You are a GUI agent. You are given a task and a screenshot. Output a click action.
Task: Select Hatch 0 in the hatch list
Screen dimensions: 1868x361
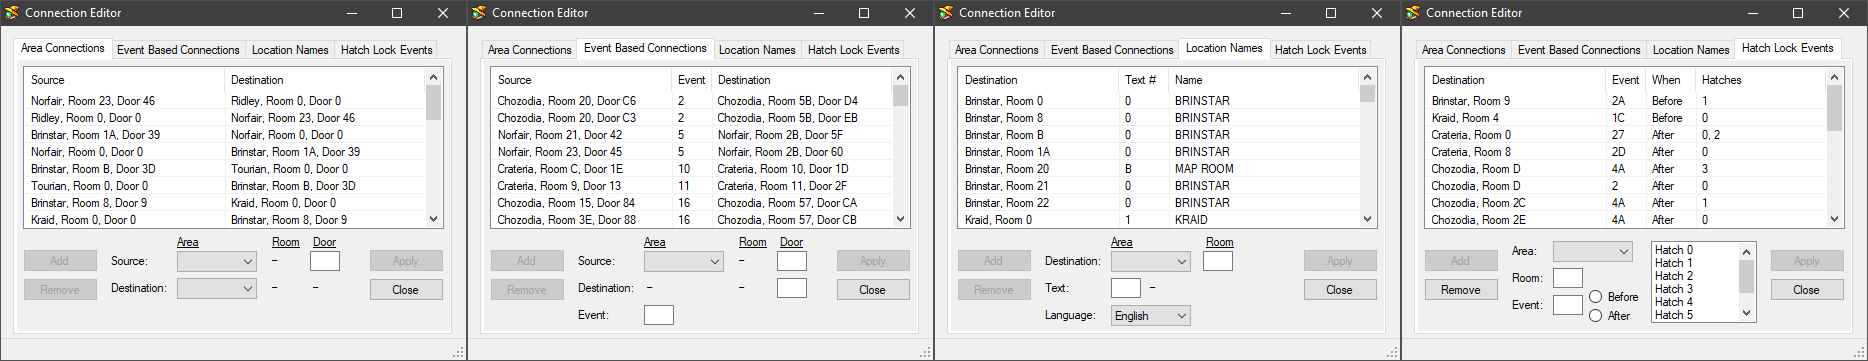(x=1696, y=250)
